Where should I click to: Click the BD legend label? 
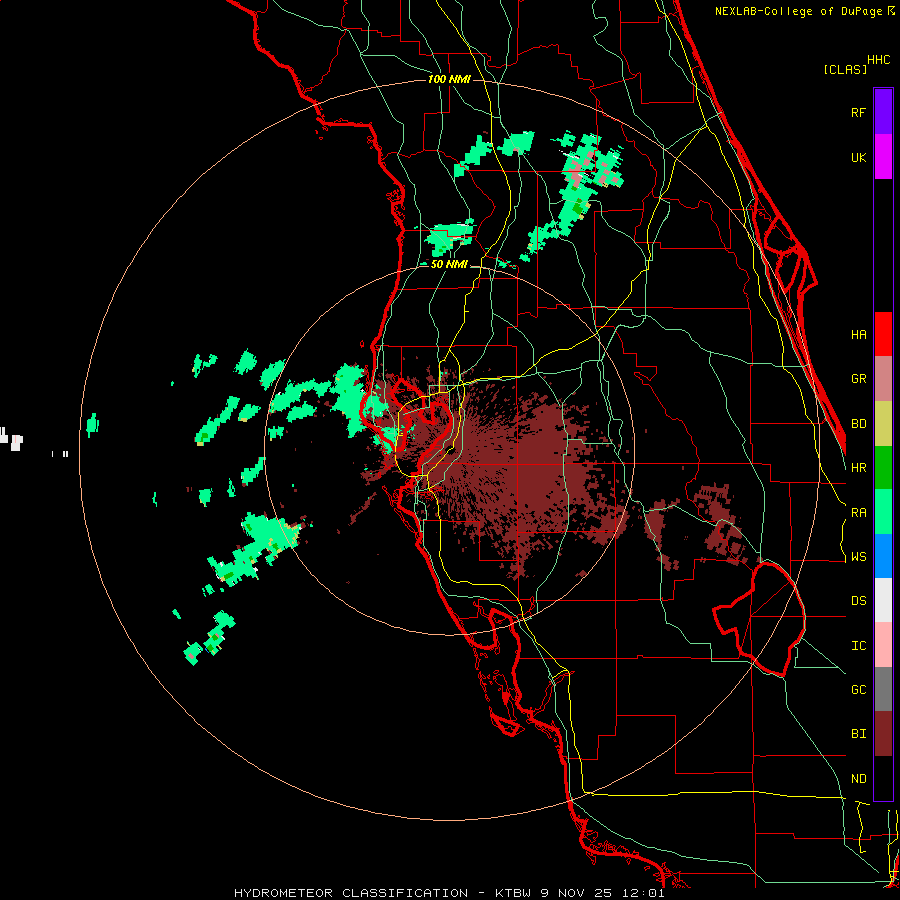coord(858,424)
